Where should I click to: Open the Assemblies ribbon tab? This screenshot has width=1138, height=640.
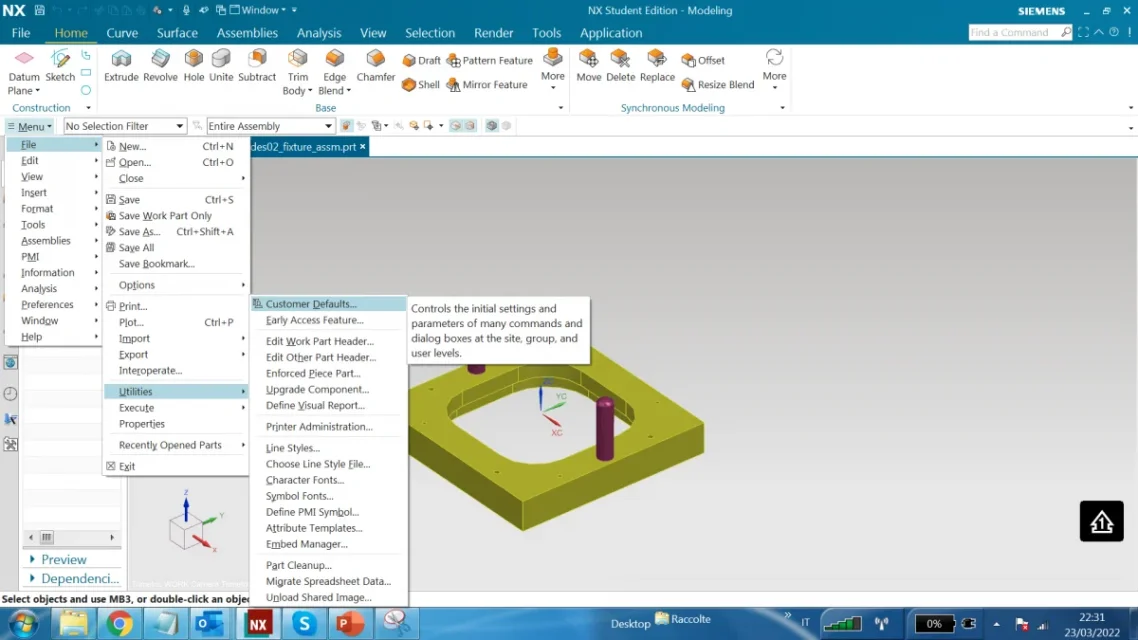tap(247, 33)
